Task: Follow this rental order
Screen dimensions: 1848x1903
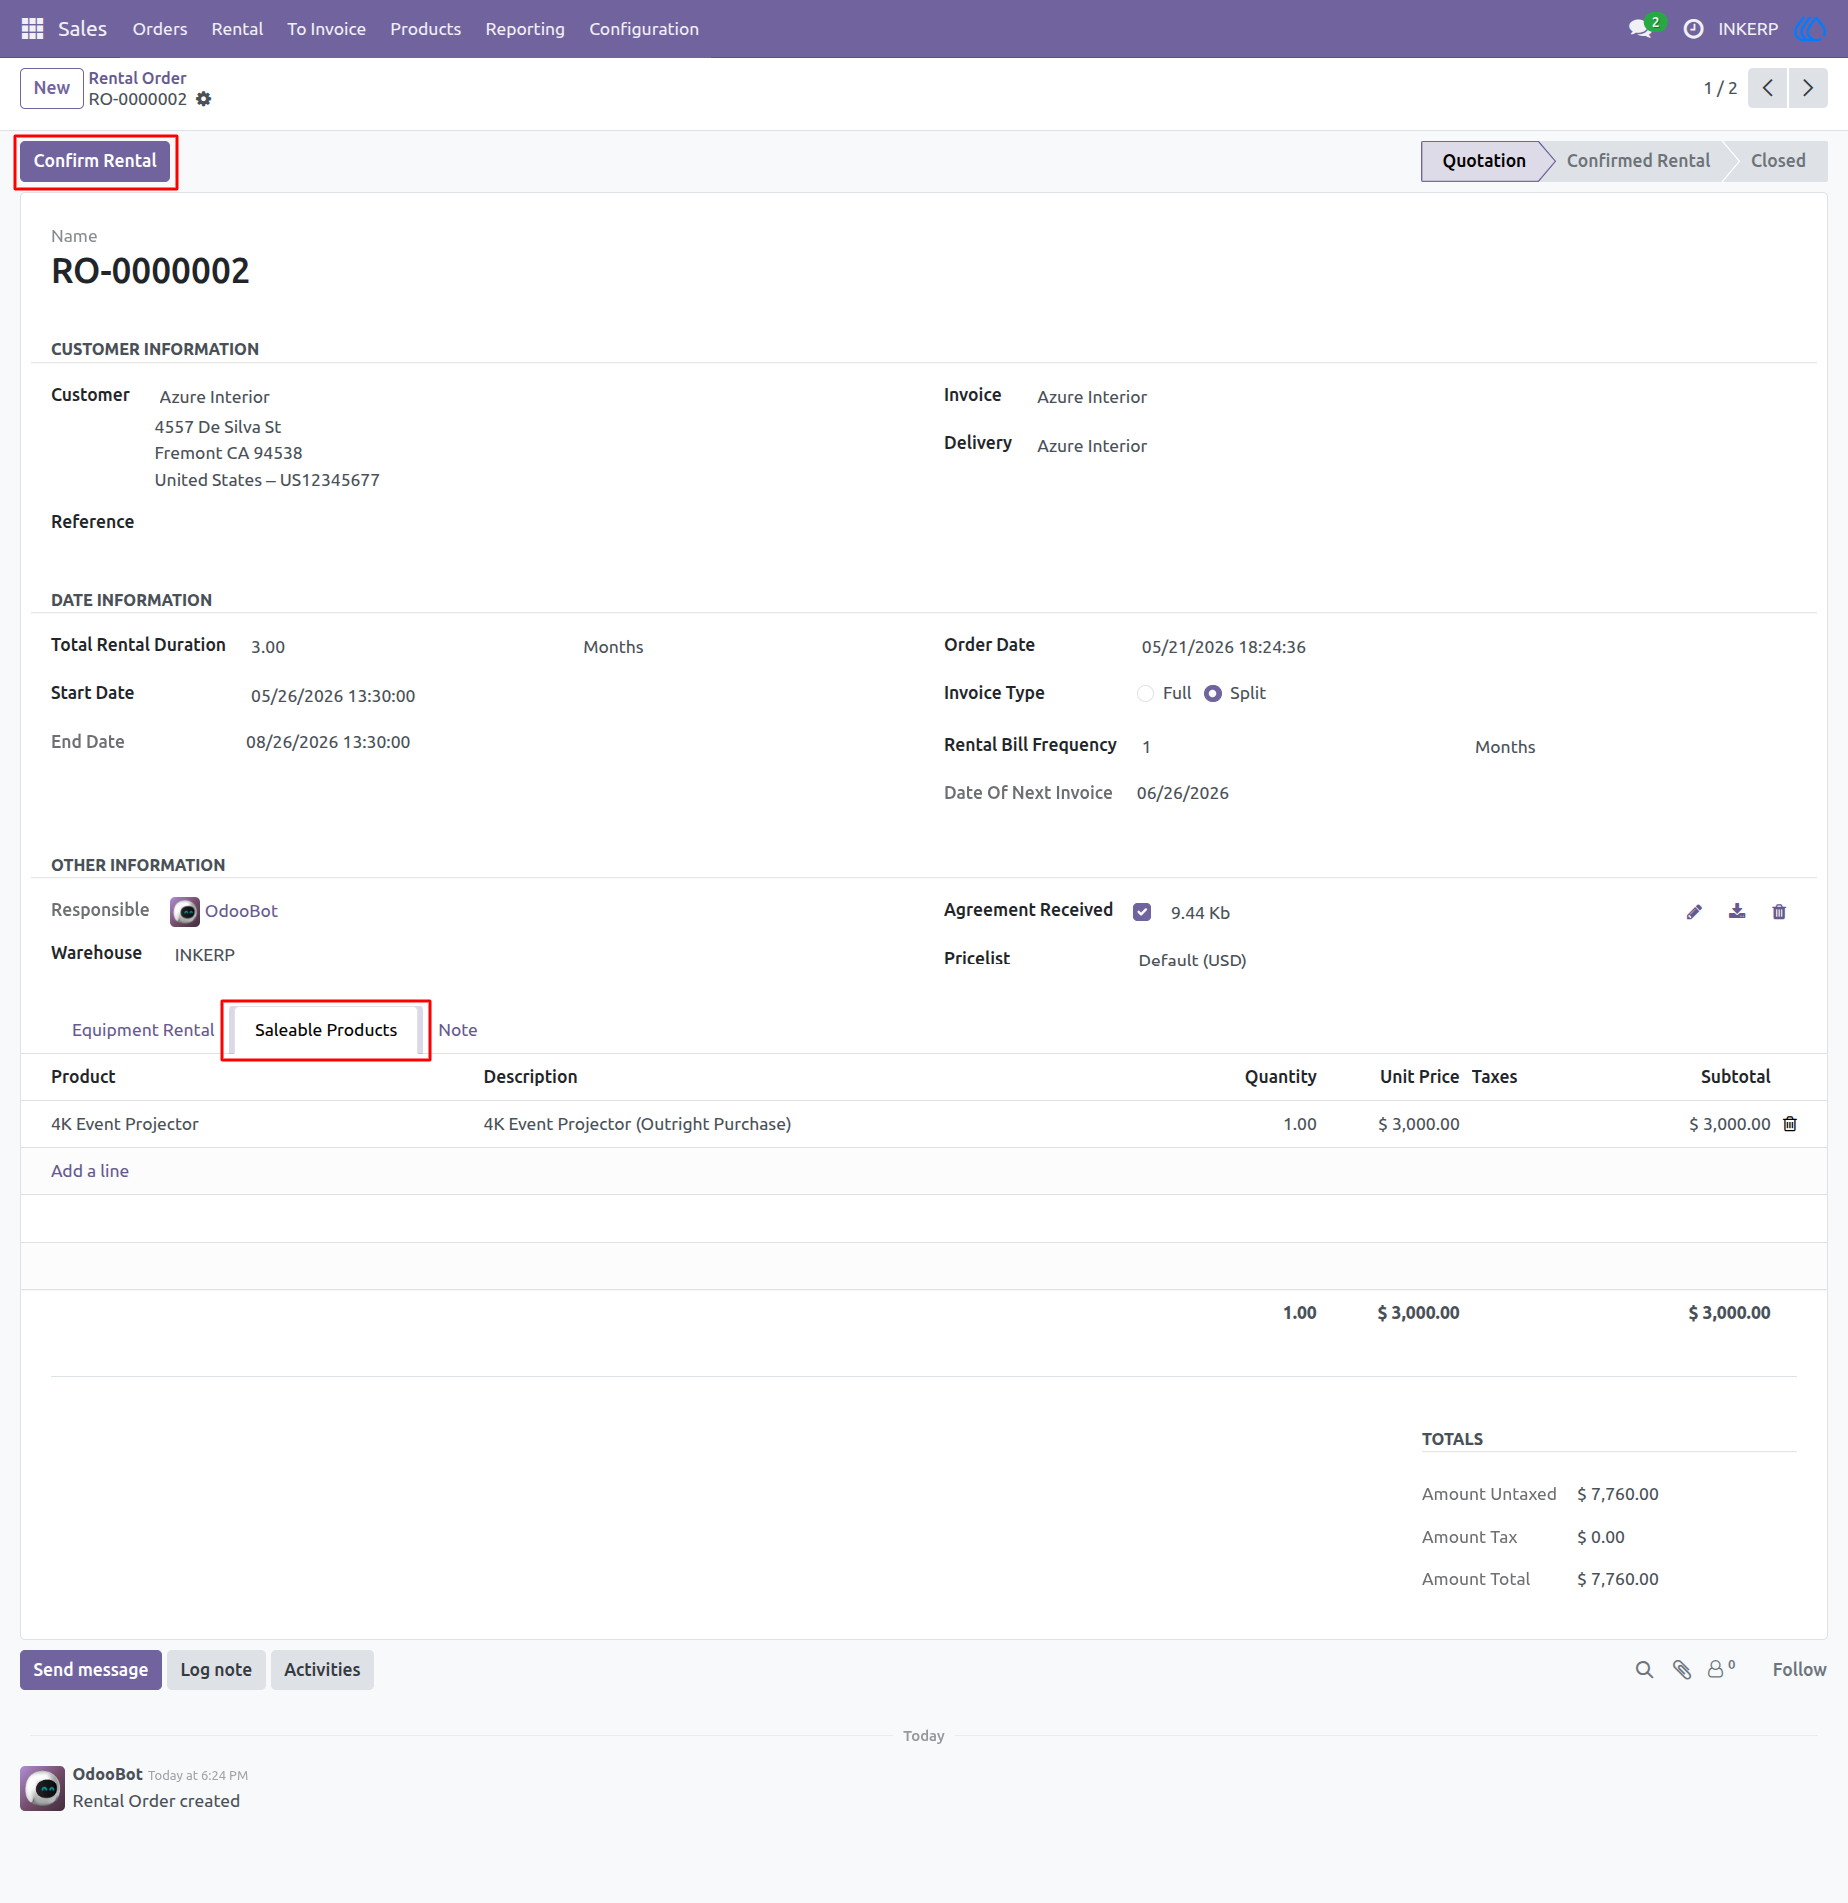Action: 1799,1670
